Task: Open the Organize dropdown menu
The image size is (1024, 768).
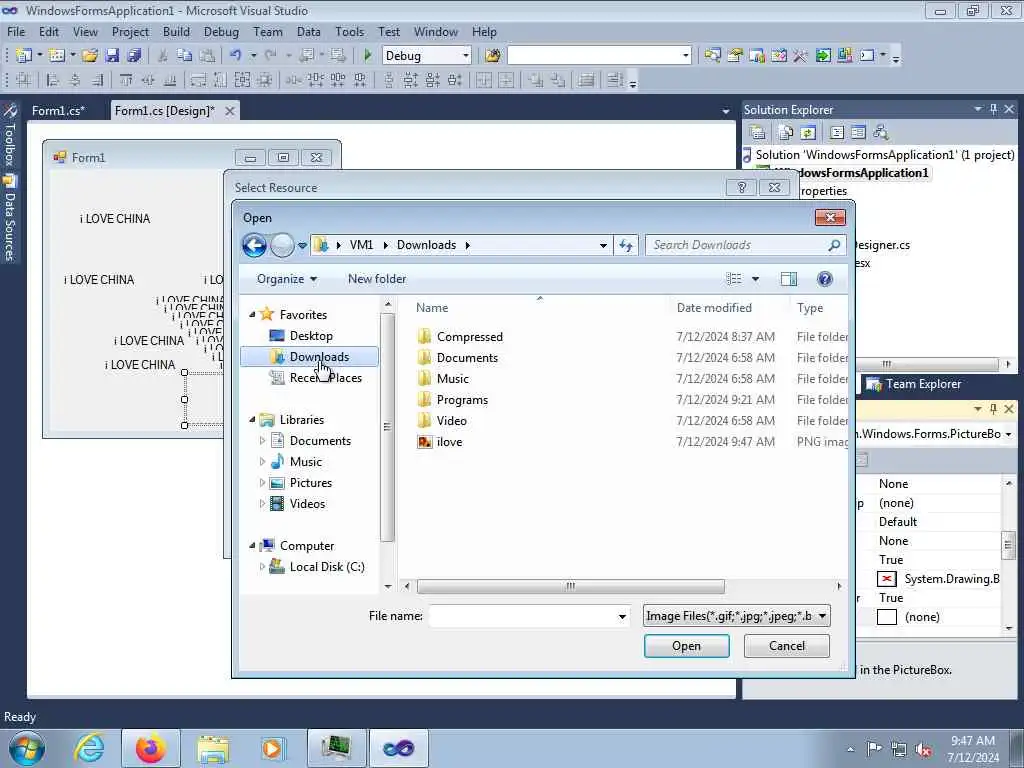Action: [x=287, y=279]
